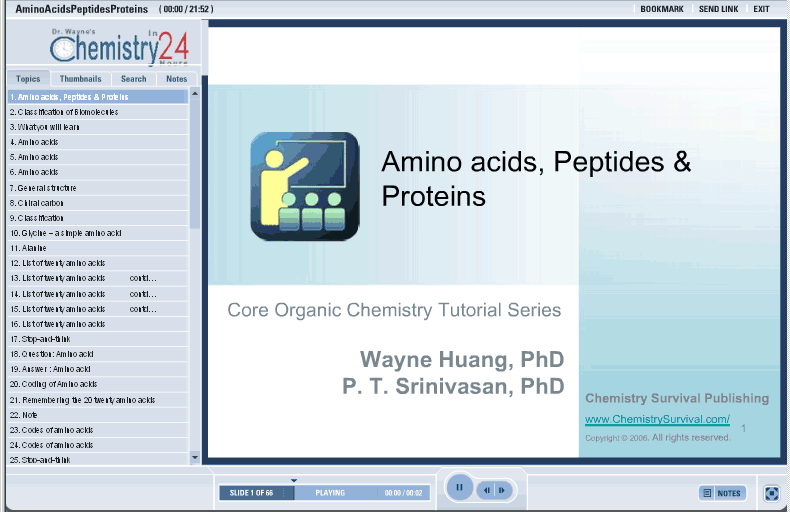Jump to topic 11 Alanine

tap(29, 248)
